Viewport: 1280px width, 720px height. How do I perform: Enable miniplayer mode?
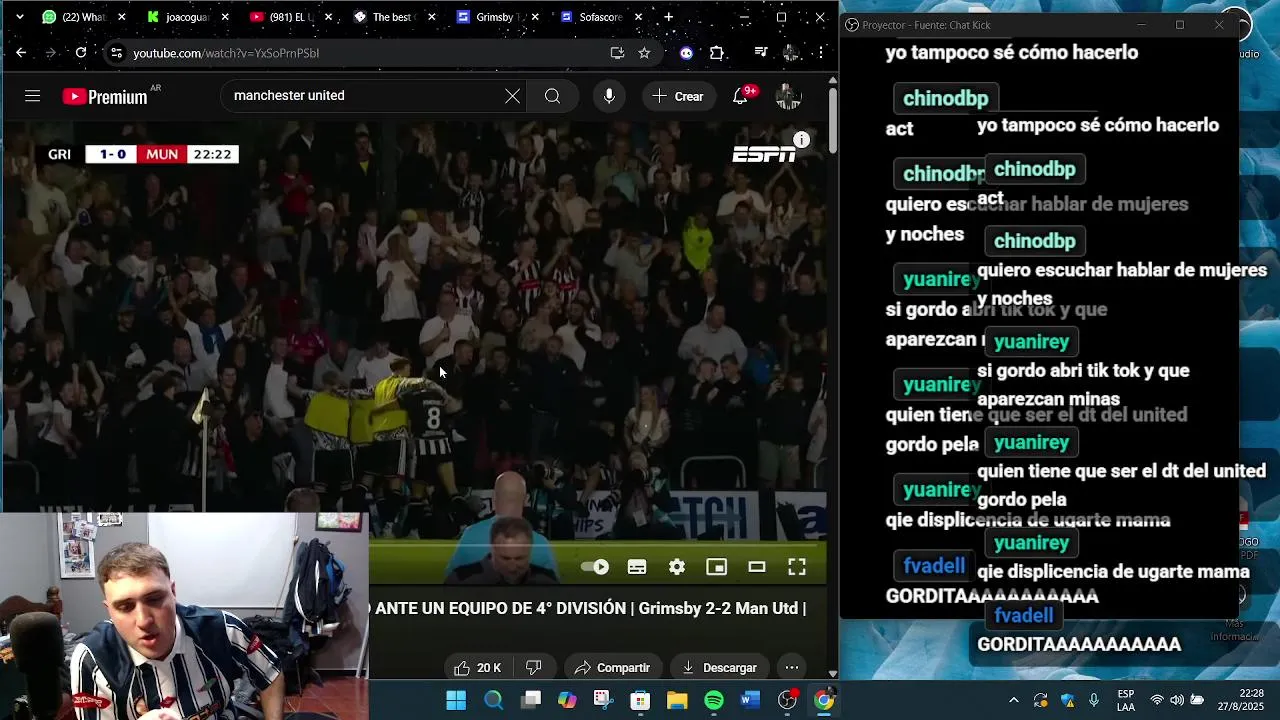717,567
